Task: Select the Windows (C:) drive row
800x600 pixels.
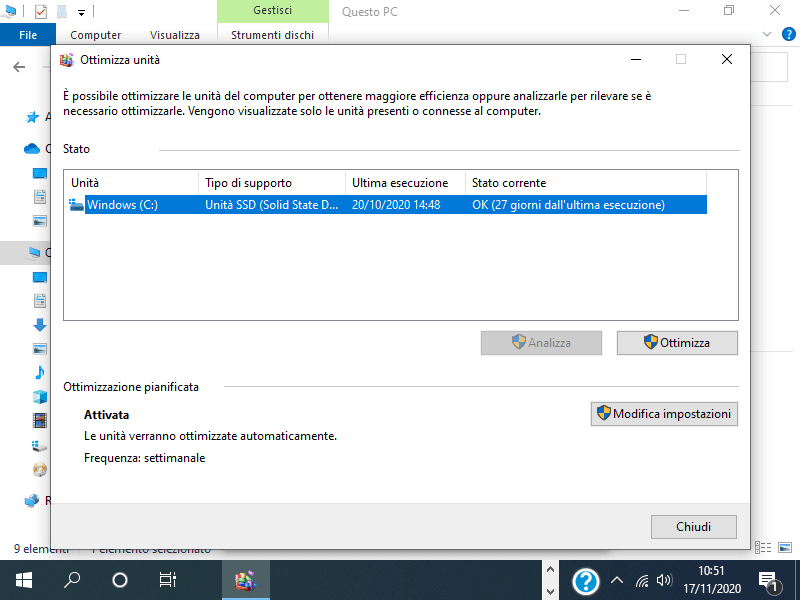Action: (300, 205)
